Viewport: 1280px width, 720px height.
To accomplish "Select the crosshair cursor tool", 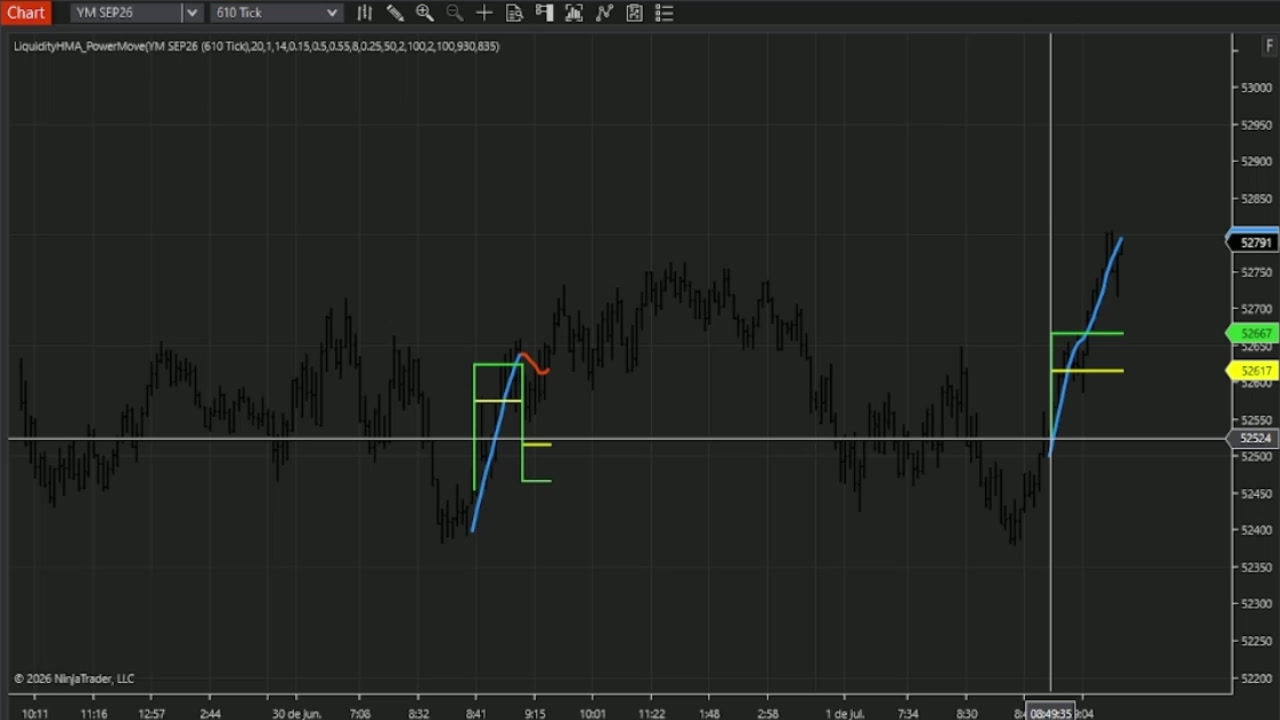I will click(x=484, y=13).
